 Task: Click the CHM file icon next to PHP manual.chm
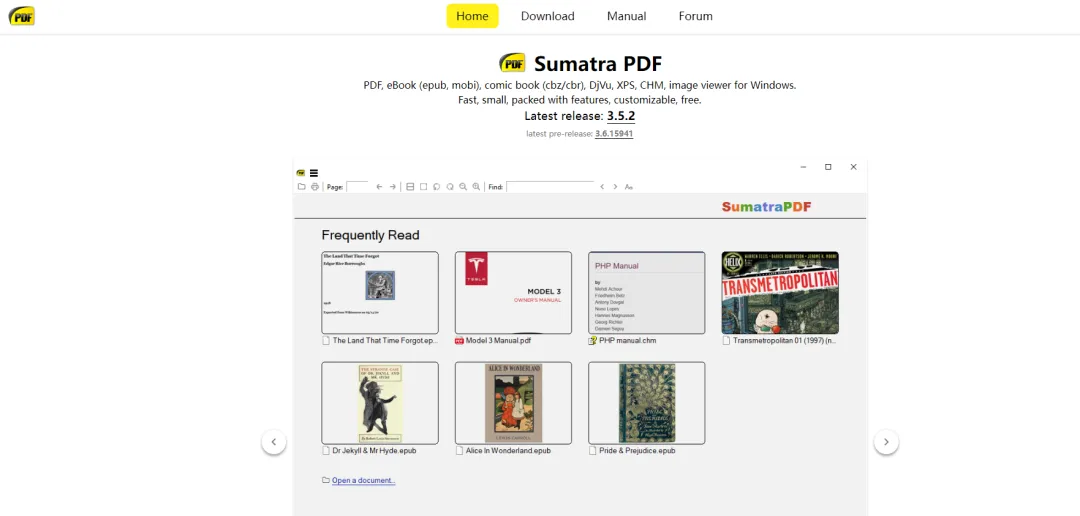point(592,340)
